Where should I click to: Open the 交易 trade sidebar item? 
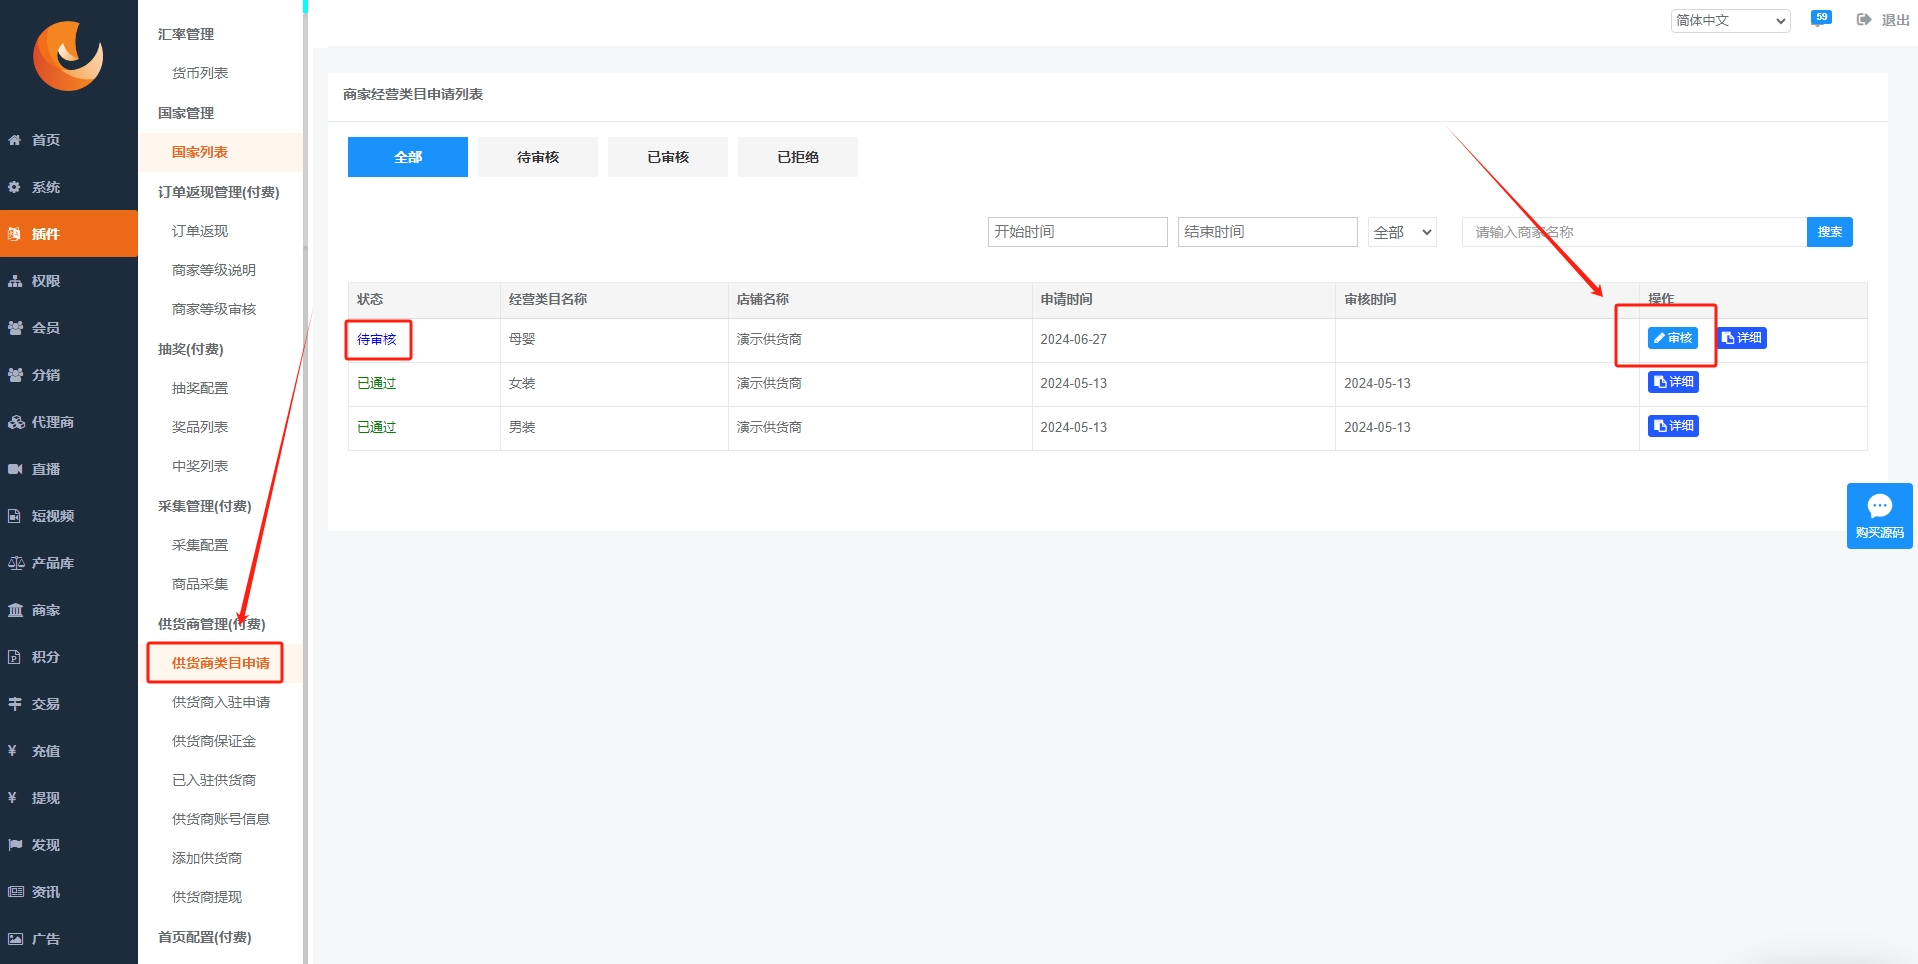click(x=69, y=704)
